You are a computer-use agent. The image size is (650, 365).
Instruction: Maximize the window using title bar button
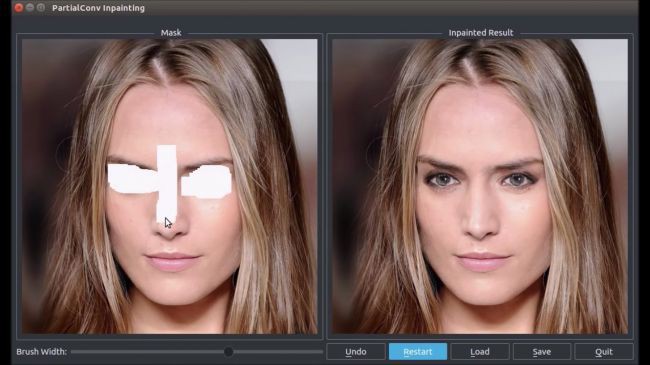coord(41,7)
